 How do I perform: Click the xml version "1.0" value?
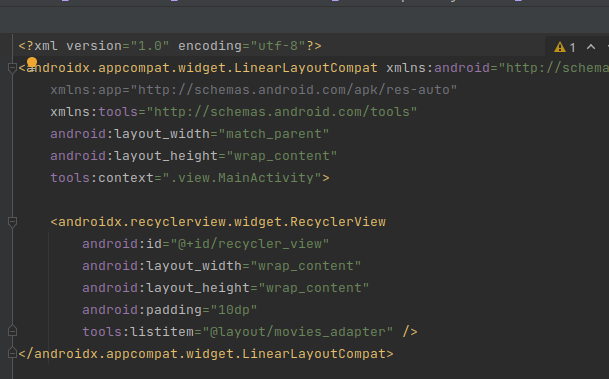click(x=150, y=46)
